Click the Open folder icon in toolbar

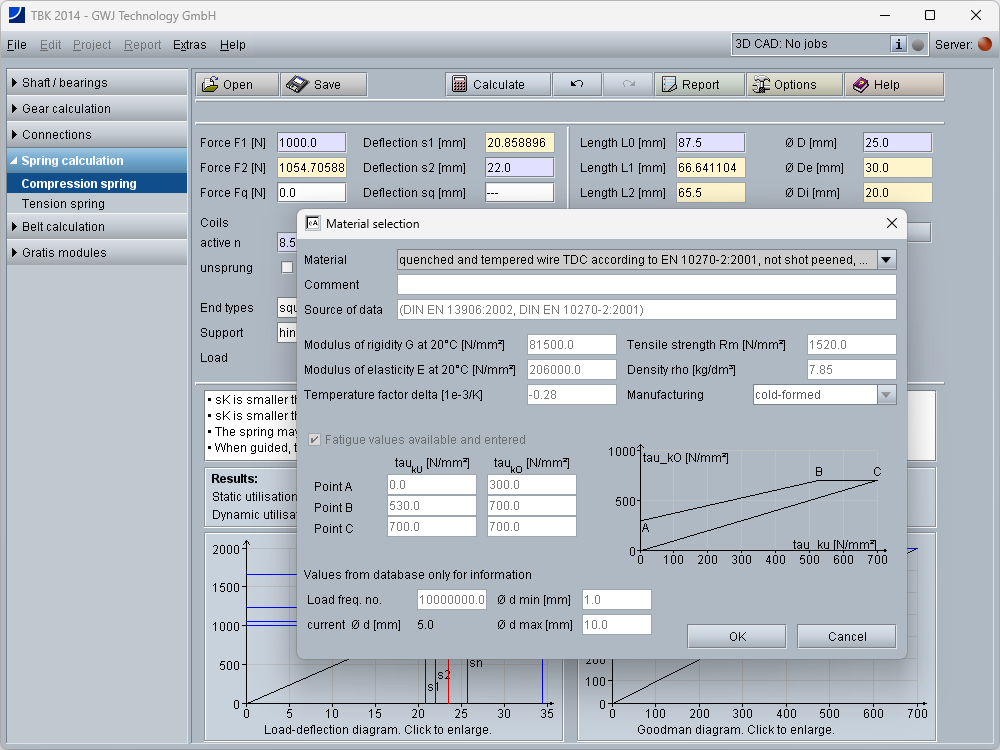pos(211,85)
